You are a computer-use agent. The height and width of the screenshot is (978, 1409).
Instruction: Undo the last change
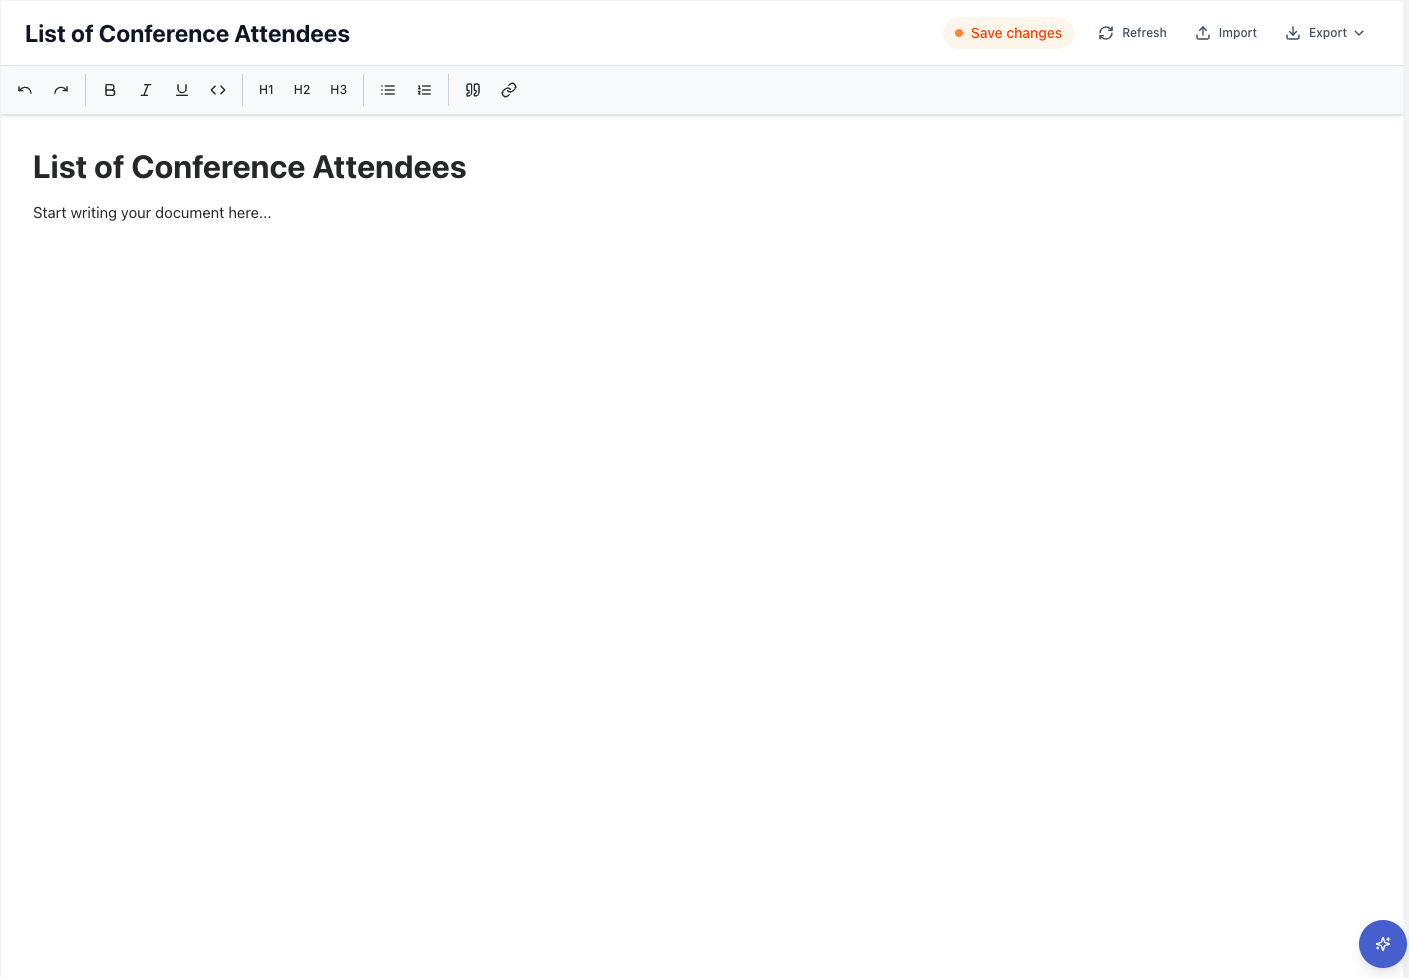(24, 89)
